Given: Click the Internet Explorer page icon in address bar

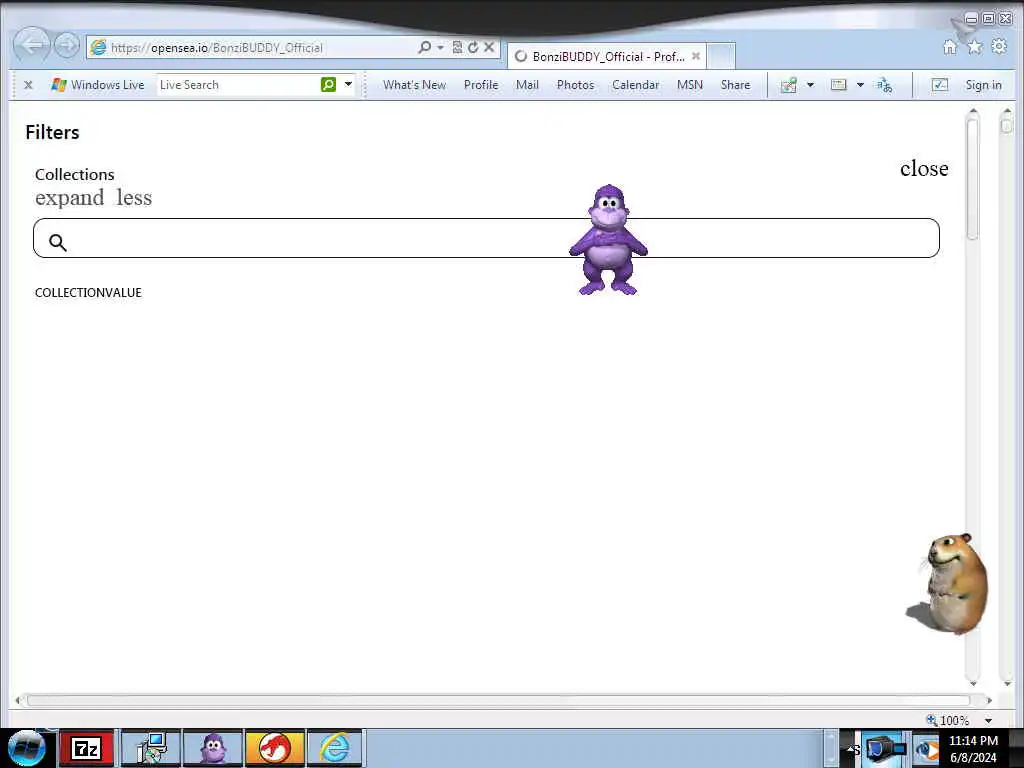Looking at the screenshot, I should [98, 47].
